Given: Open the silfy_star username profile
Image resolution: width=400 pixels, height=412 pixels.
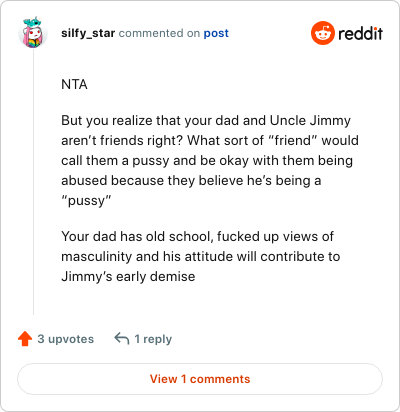Looking at the screenshot, I should (x=88, y=33).
